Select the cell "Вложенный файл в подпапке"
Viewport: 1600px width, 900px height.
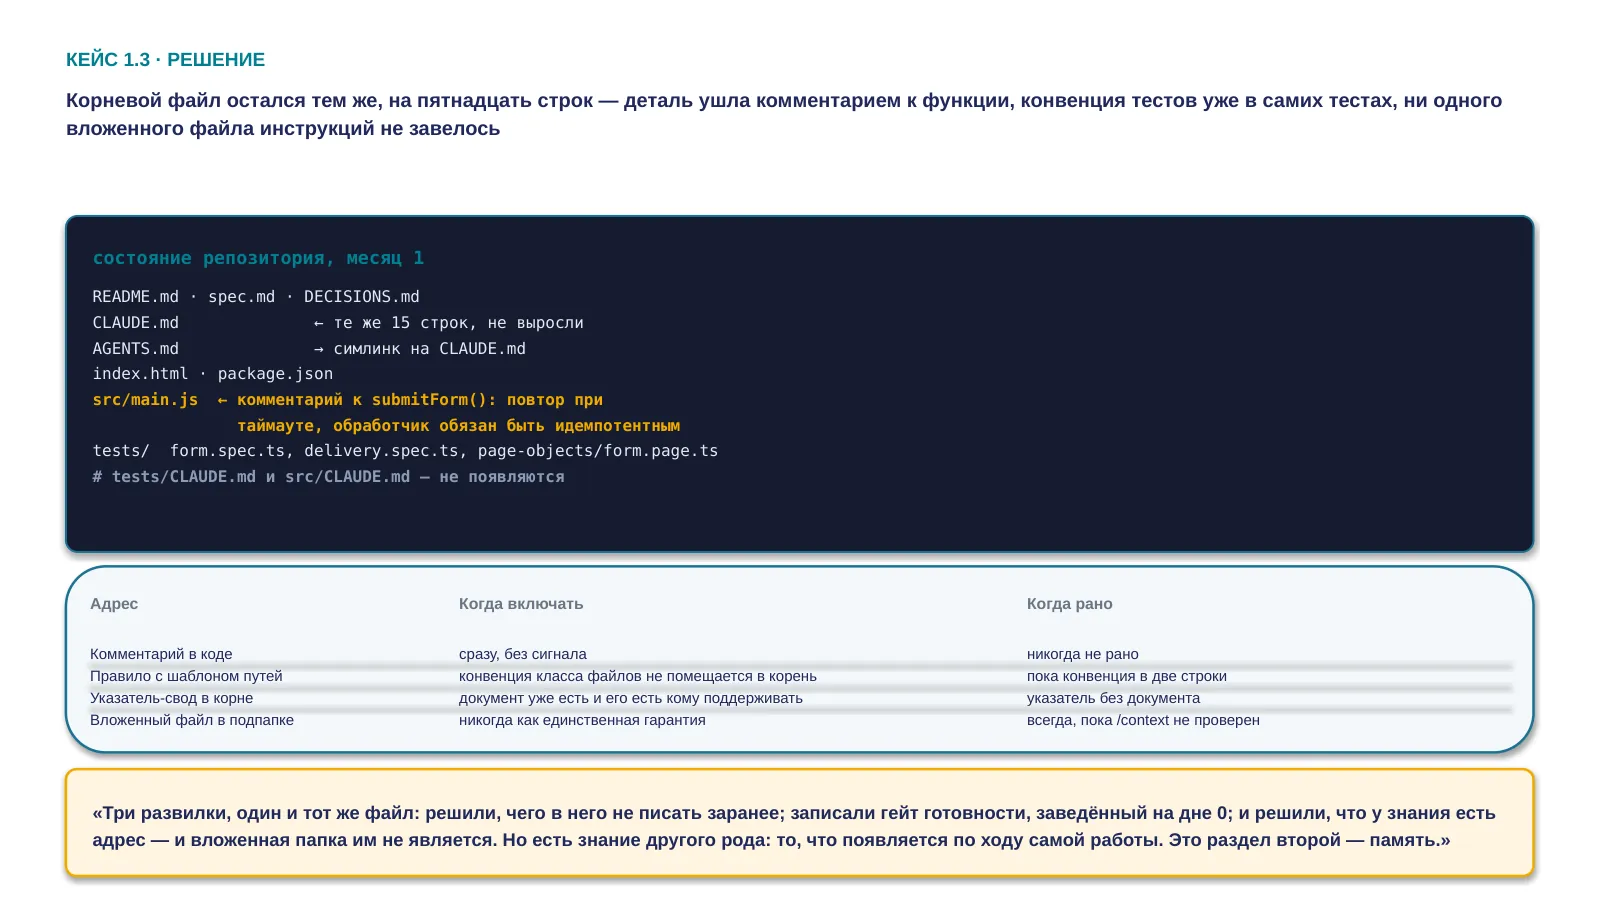(192, 720)
